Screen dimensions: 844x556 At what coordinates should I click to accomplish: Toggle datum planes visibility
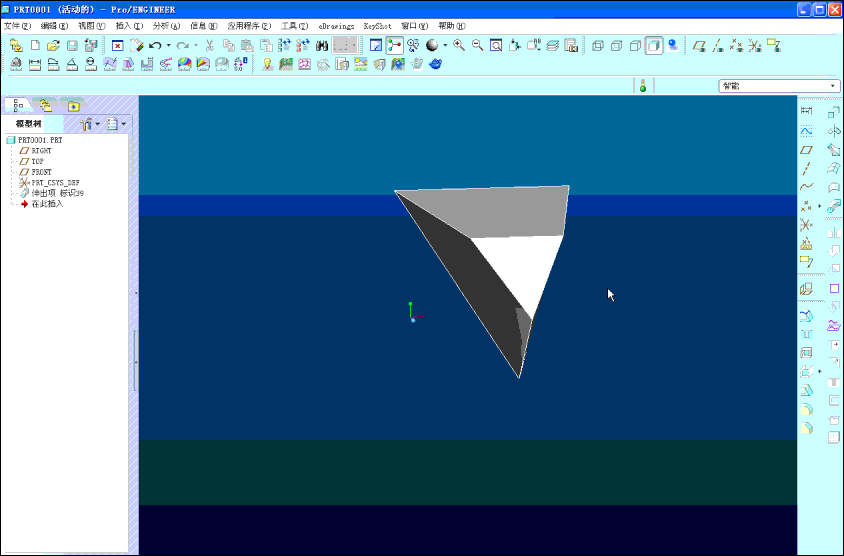699,46
